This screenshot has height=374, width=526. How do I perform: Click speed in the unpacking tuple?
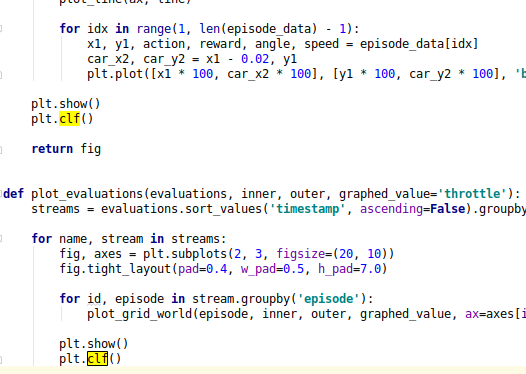coord(321,44)
